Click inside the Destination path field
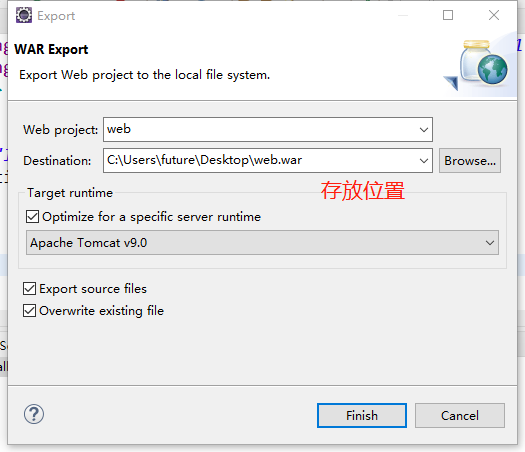The image size is (525, 452). pyautogui.click(x=261, y=161)
